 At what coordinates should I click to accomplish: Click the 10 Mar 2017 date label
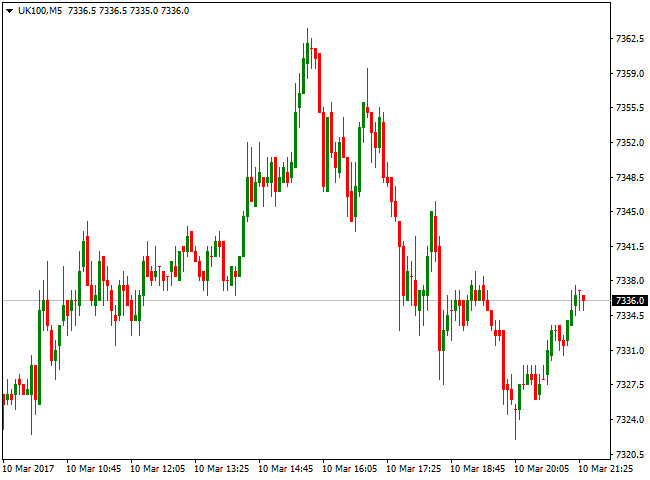point(29,469)
